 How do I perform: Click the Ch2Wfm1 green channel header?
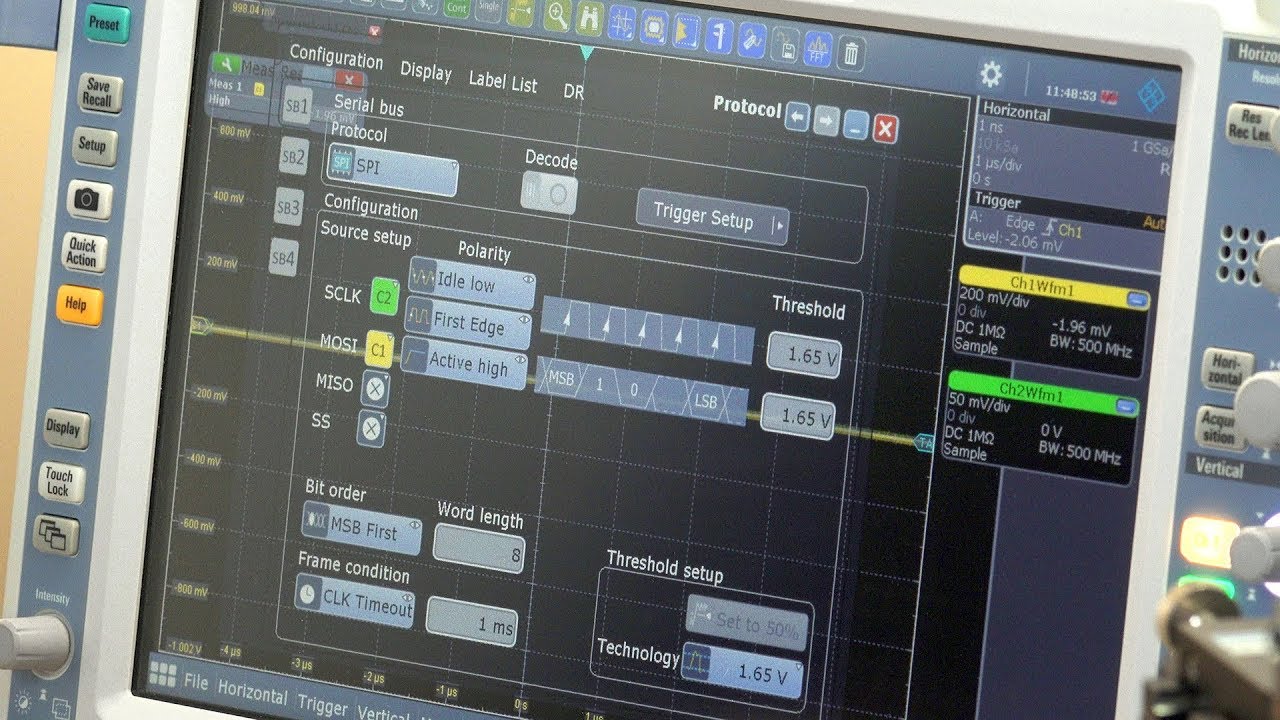point(1042,393)
